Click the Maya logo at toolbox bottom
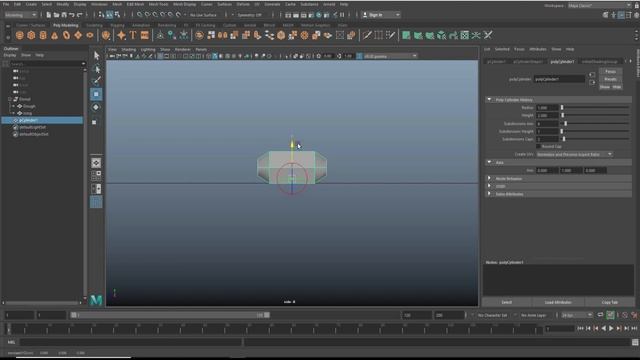Screen dimensions: 640x360 96,300
